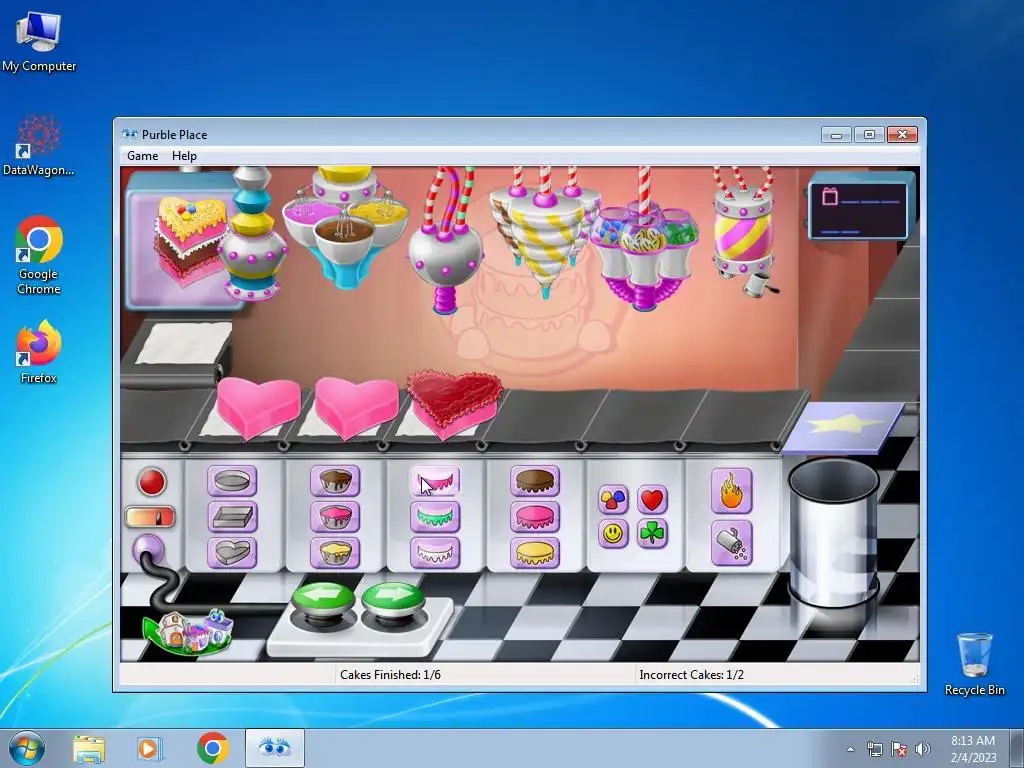
Task: Click Incorrect Cakes: 1/2 status text
Action: (691, 675)
